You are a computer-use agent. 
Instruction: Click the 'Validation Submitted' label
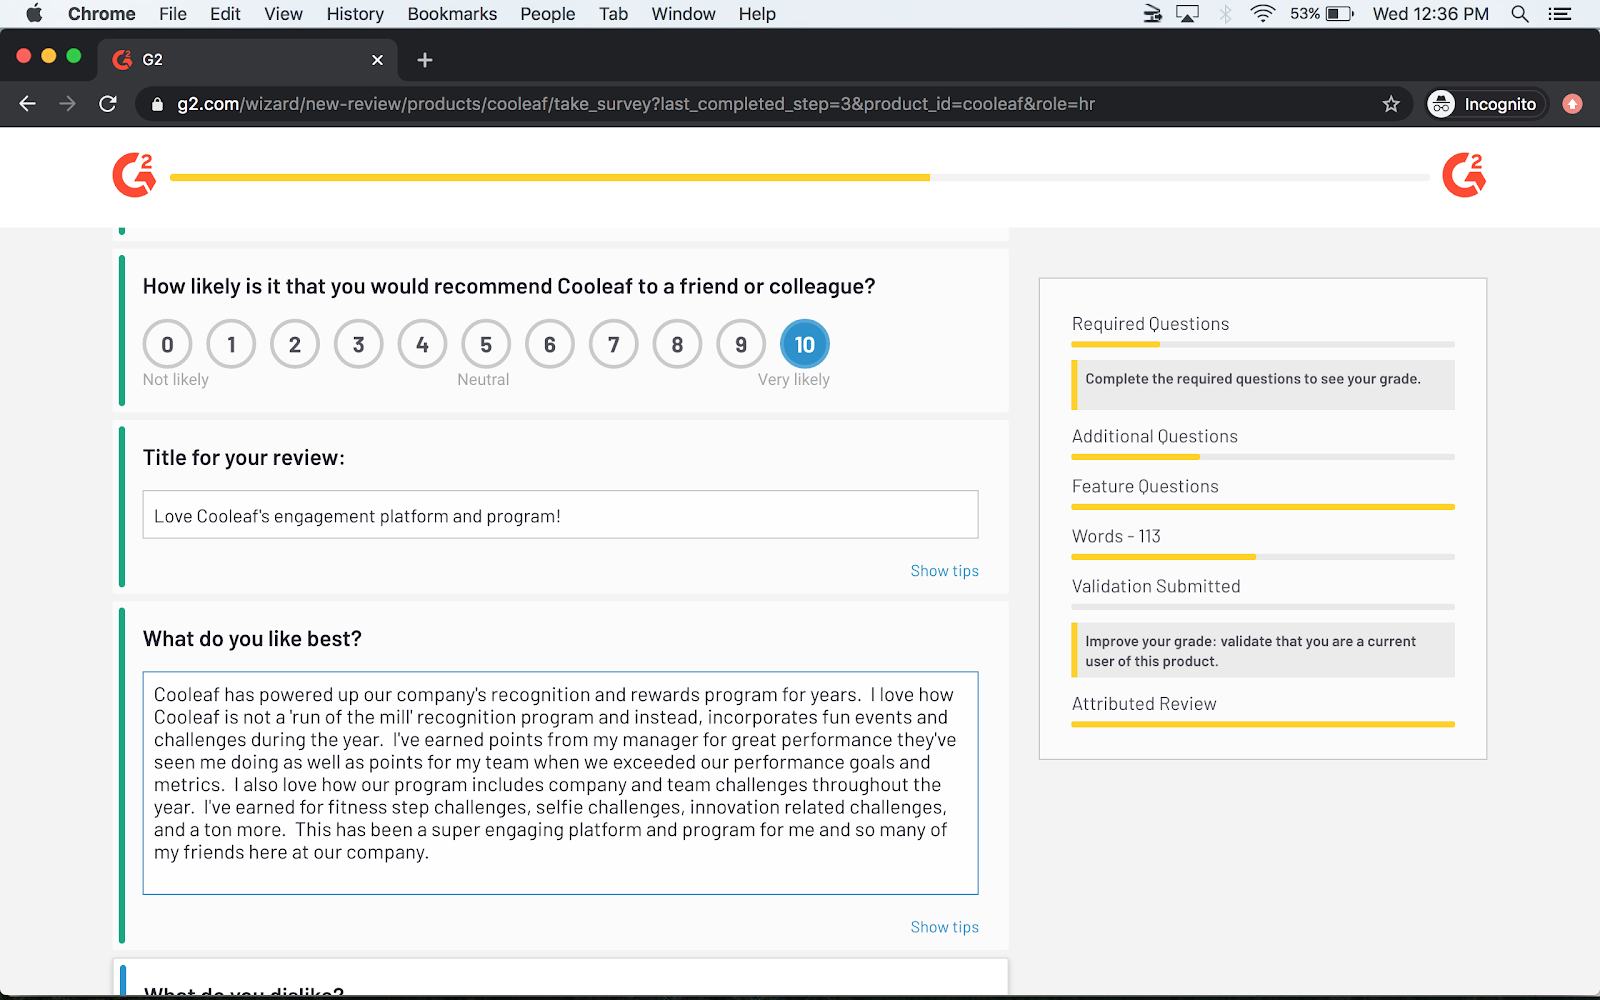(x=1156, y=586)
